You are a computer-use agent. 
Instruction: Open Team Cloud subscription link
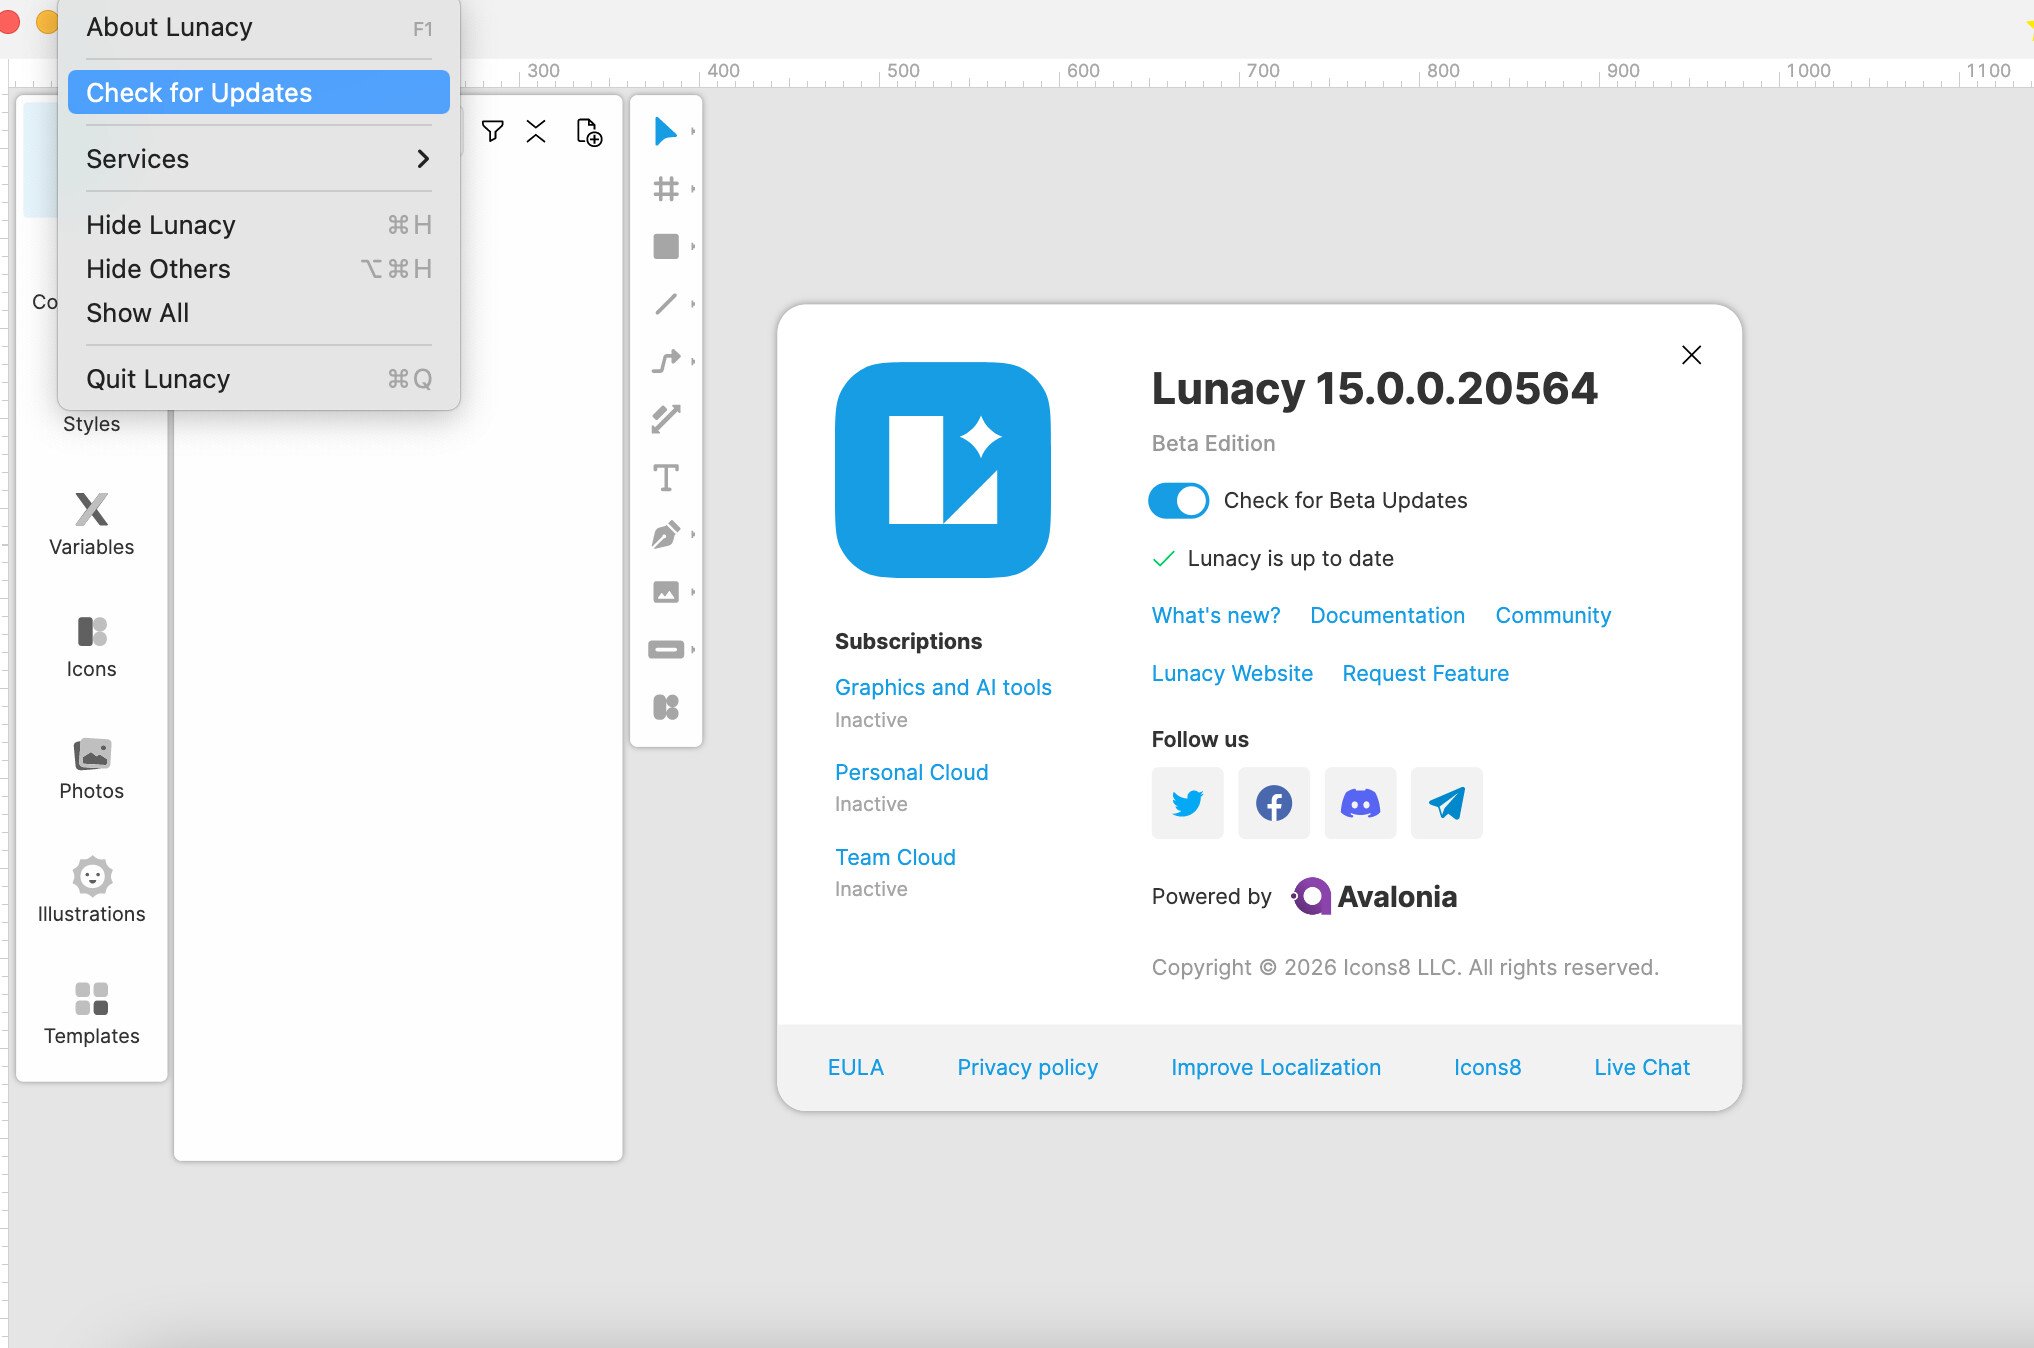coord(895,858)
